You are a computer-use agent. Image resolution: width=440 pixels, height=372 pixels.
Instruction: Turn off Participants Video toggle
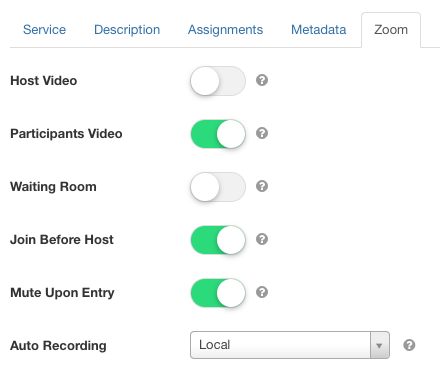(x=218, y=134)
